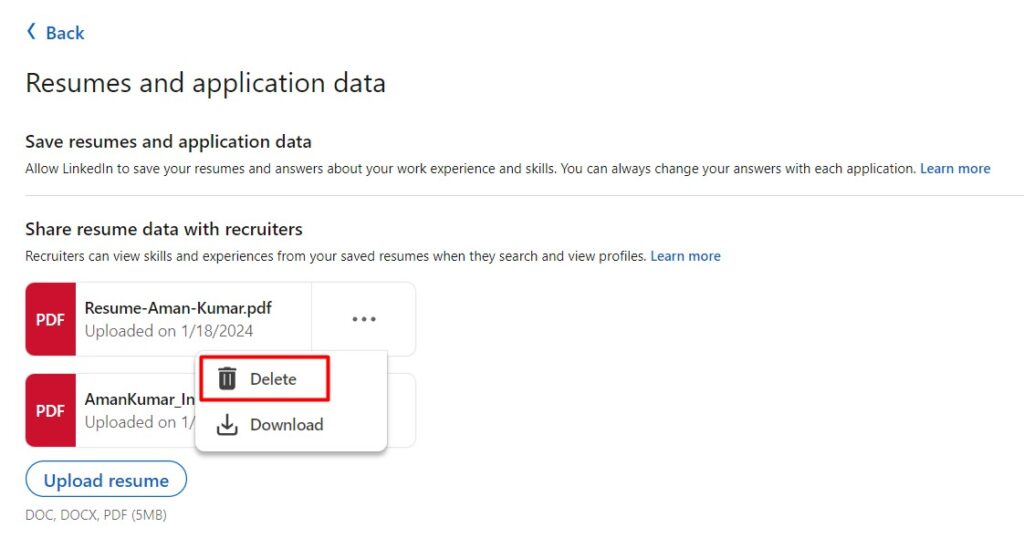Open Learn more under Share resume data section

point(685,256)
